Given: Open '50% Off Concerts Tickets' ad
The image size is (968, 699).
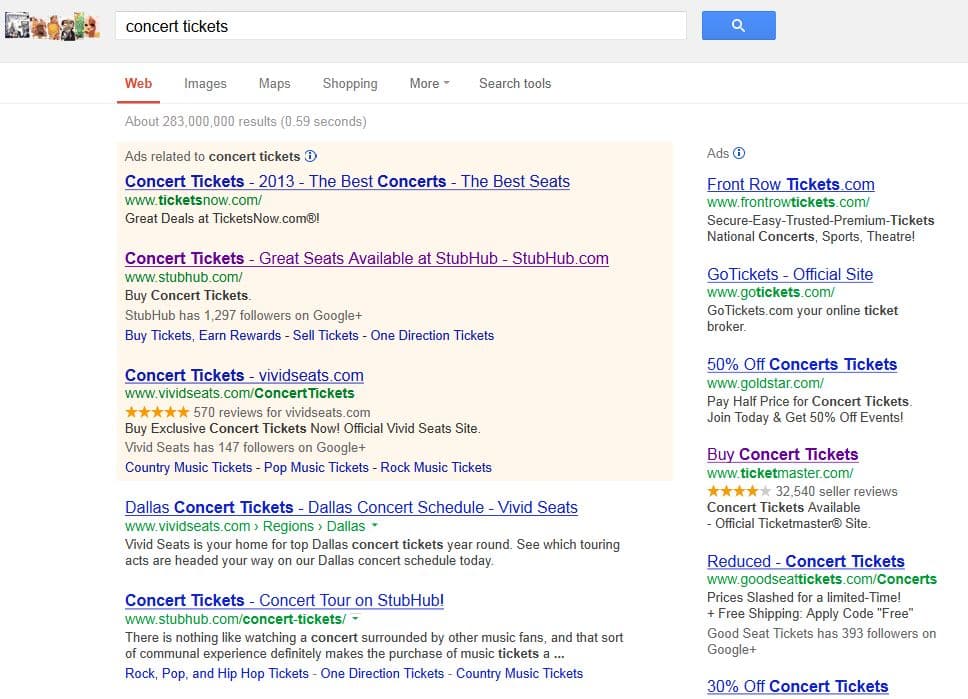Looking at the screenshot, I should tap(802, 364).
